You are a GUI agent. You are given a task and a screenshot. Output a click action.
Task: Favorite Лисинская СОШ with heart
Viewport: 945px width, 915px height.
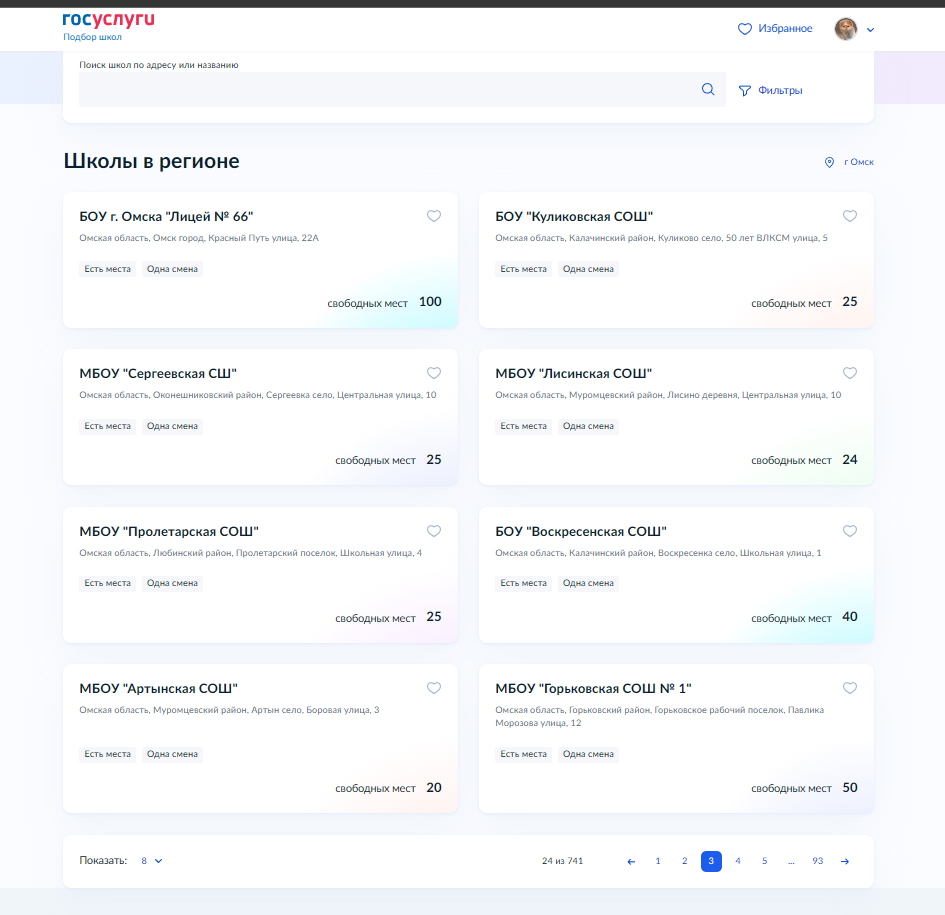[x=850, y=373]
